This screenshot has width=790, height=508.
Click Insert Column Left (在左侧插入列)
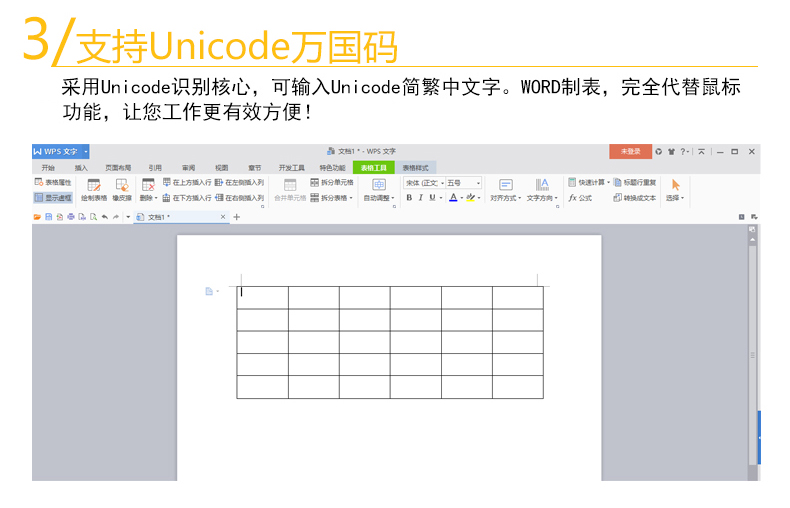[x=238, y=183]
